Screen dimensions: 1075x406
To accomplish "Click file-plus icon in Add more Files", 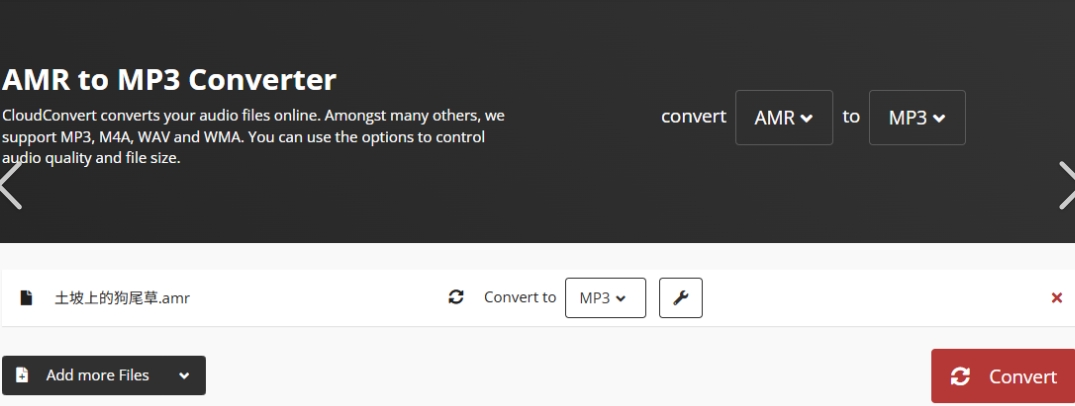I will click(x=22, y=375).
